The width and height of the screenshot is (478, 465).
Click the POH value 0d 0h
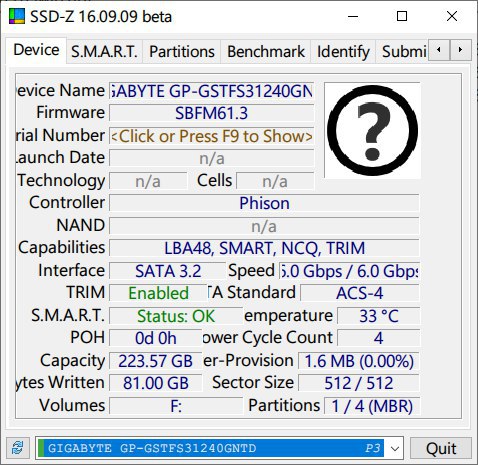[x=156, y=338]
